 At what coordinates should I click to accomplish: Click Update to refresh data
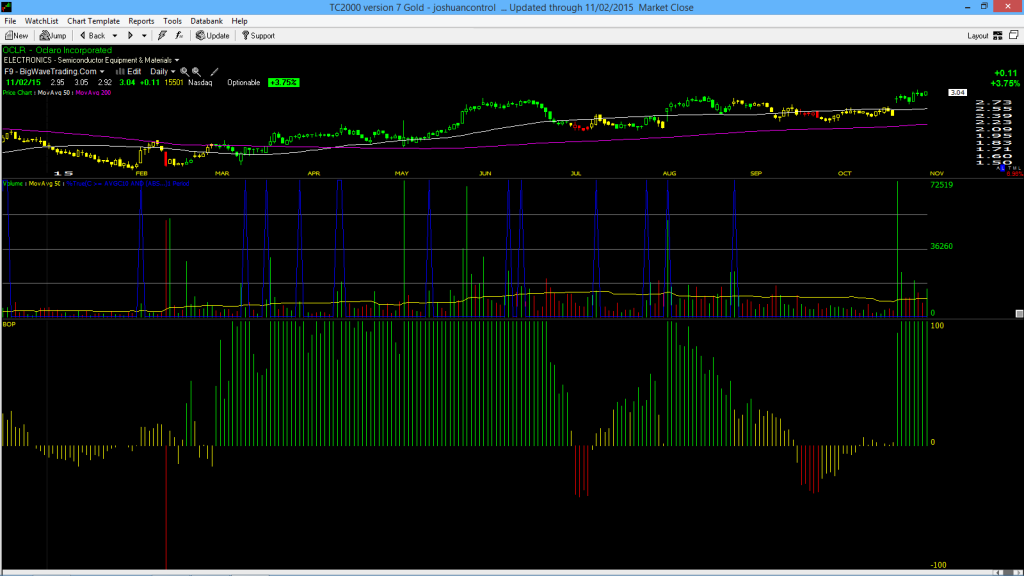(x=213, y=36)
